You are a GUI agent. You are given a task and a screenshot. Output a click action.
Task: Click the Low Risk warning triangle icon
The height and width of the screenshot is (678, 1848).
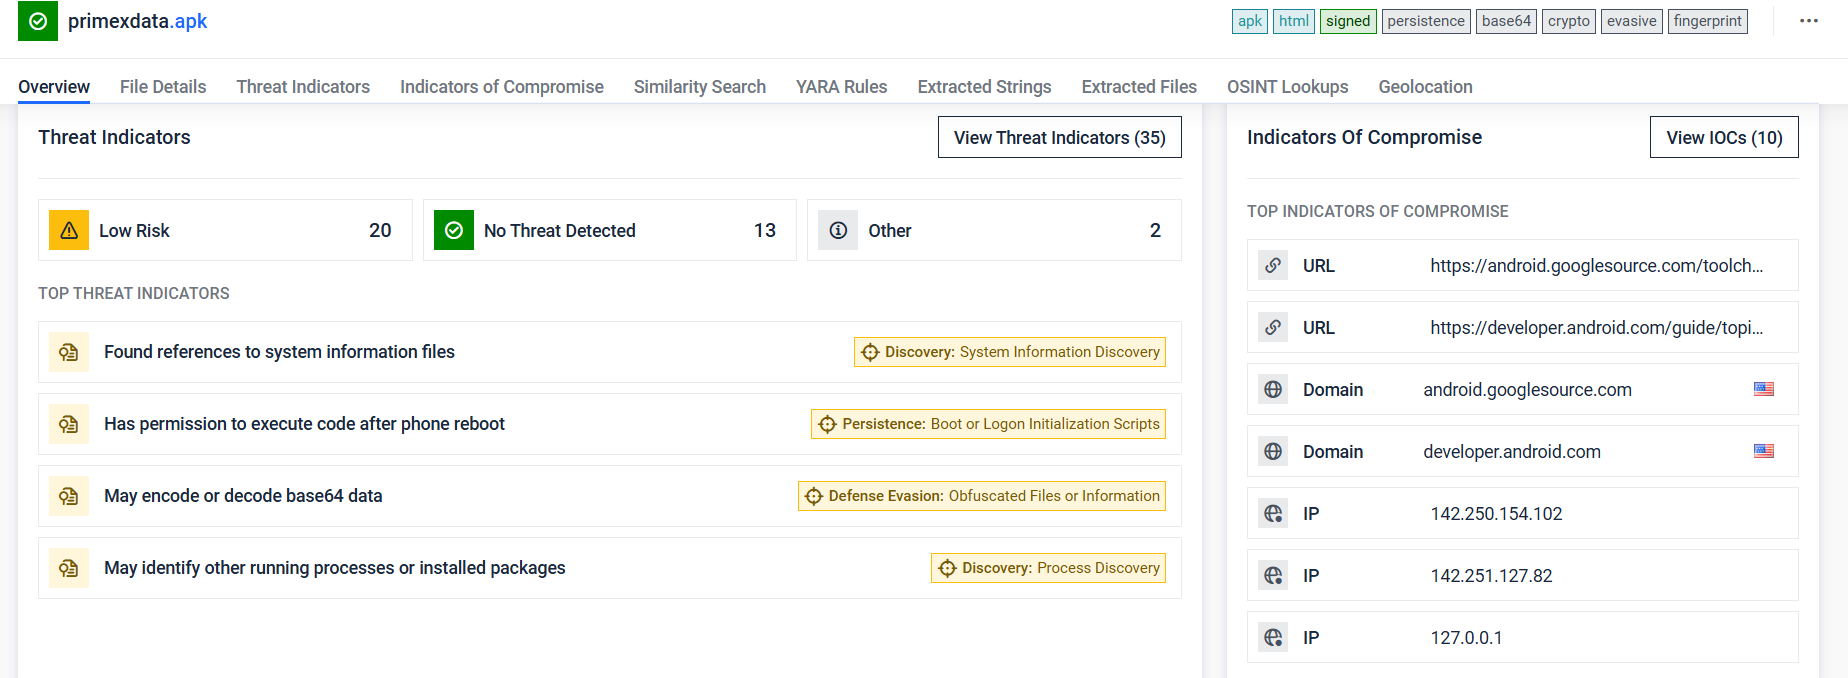point(69,230)
